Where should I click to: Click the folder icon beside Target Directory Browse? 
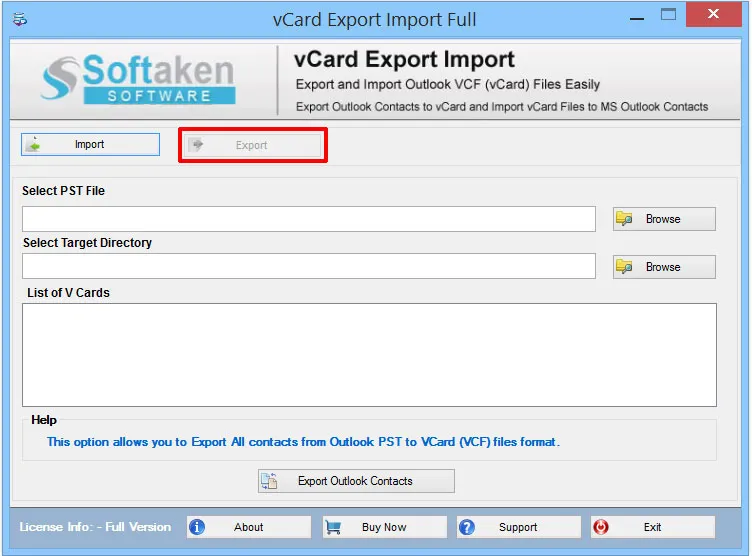coord(624,266)
